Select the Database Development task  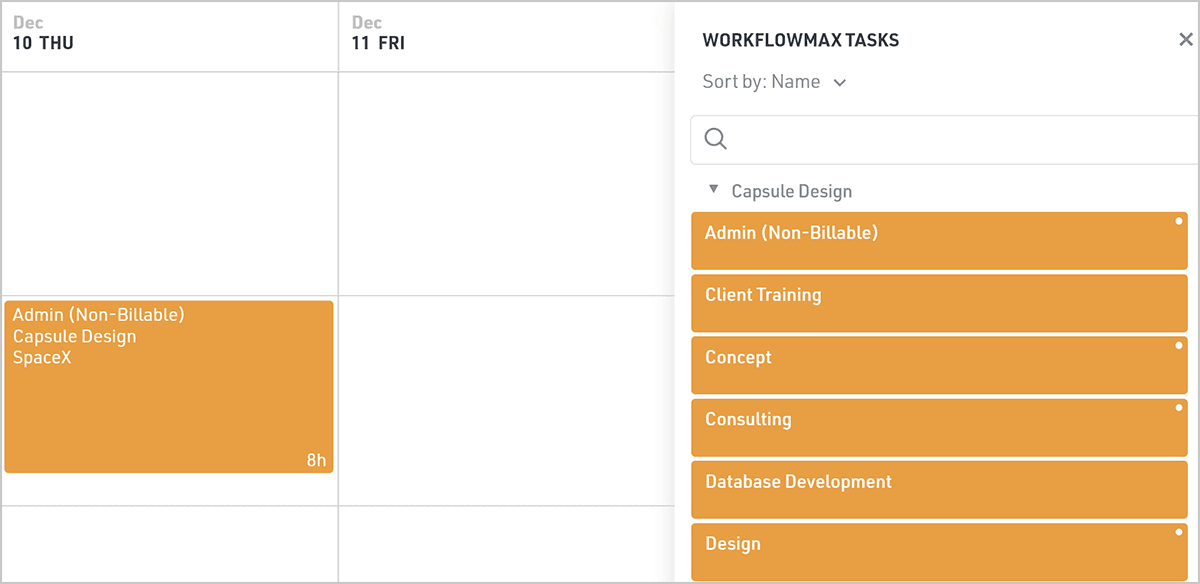[x=938, y=490]
